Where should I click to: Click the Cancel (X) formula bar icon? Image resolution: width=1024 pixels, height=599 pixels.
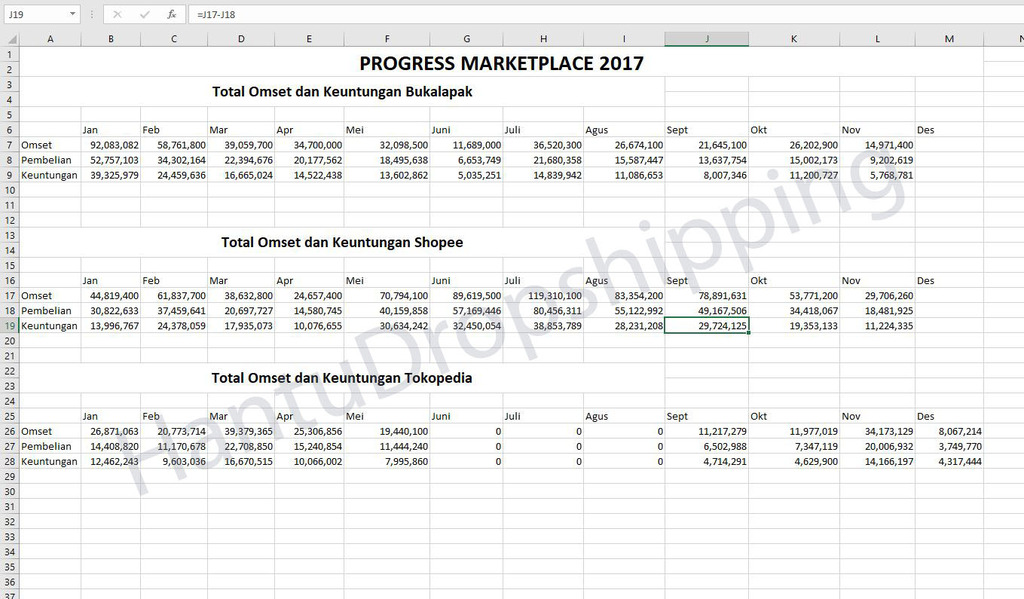[x=117, y=14]
